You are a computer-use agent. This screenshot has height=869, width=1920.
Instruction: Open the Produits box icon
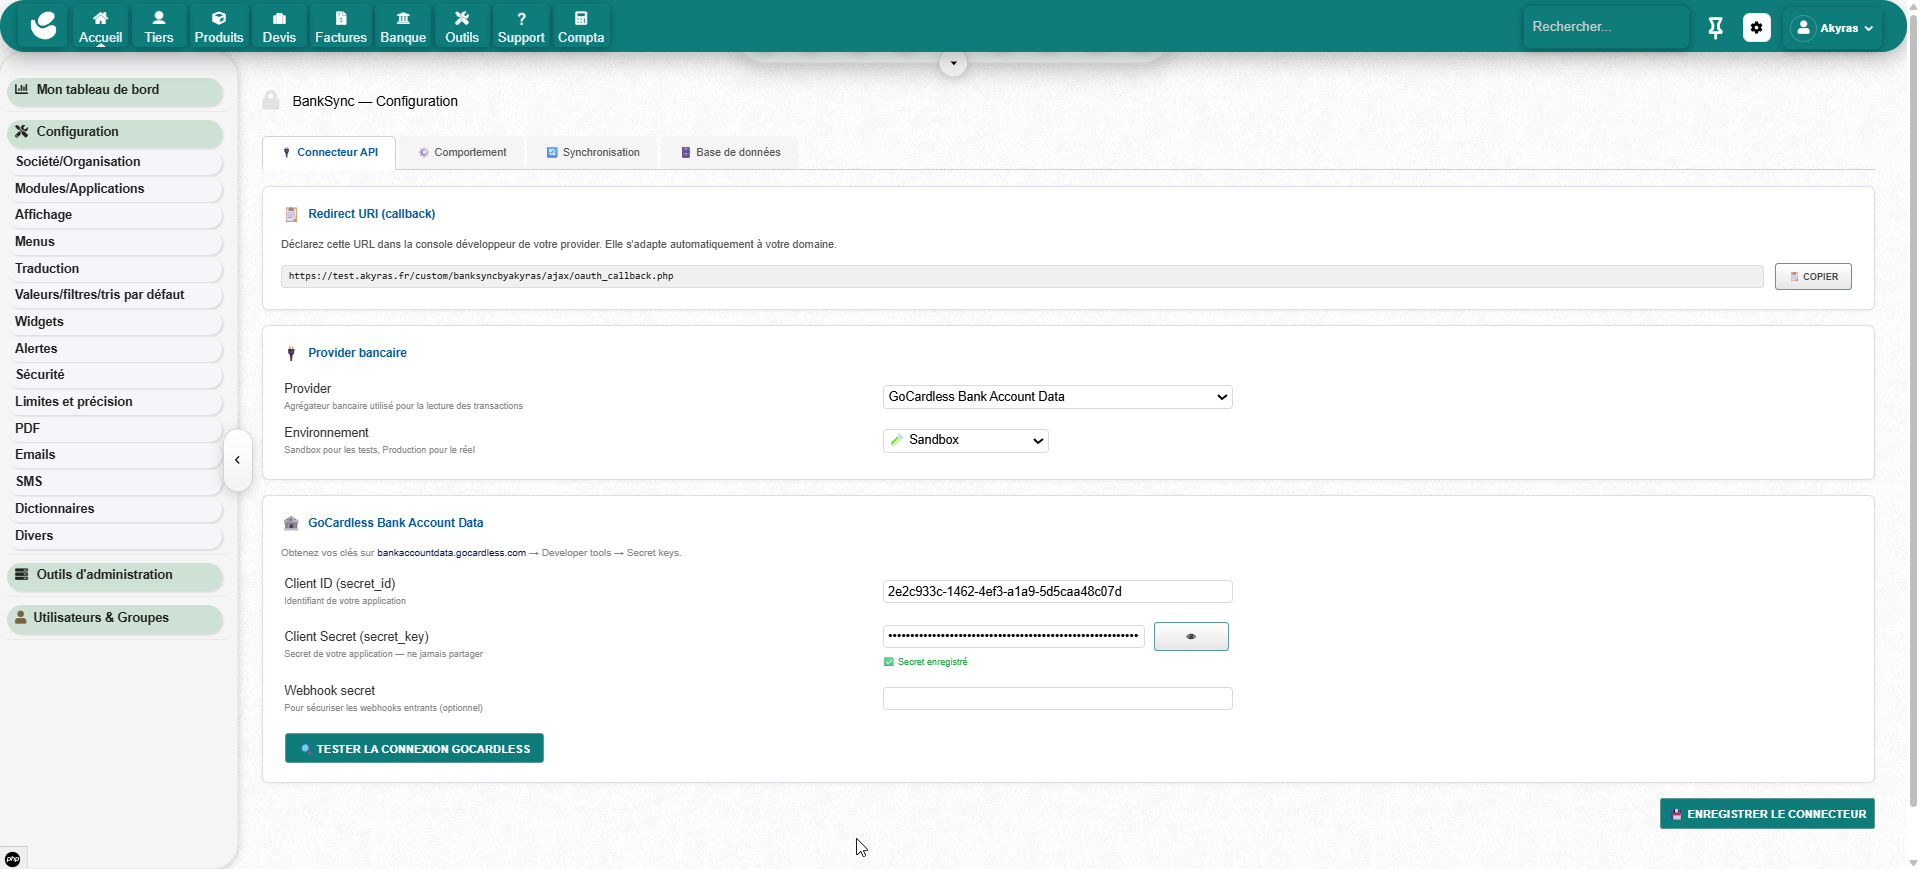click(x=218, y=19)
